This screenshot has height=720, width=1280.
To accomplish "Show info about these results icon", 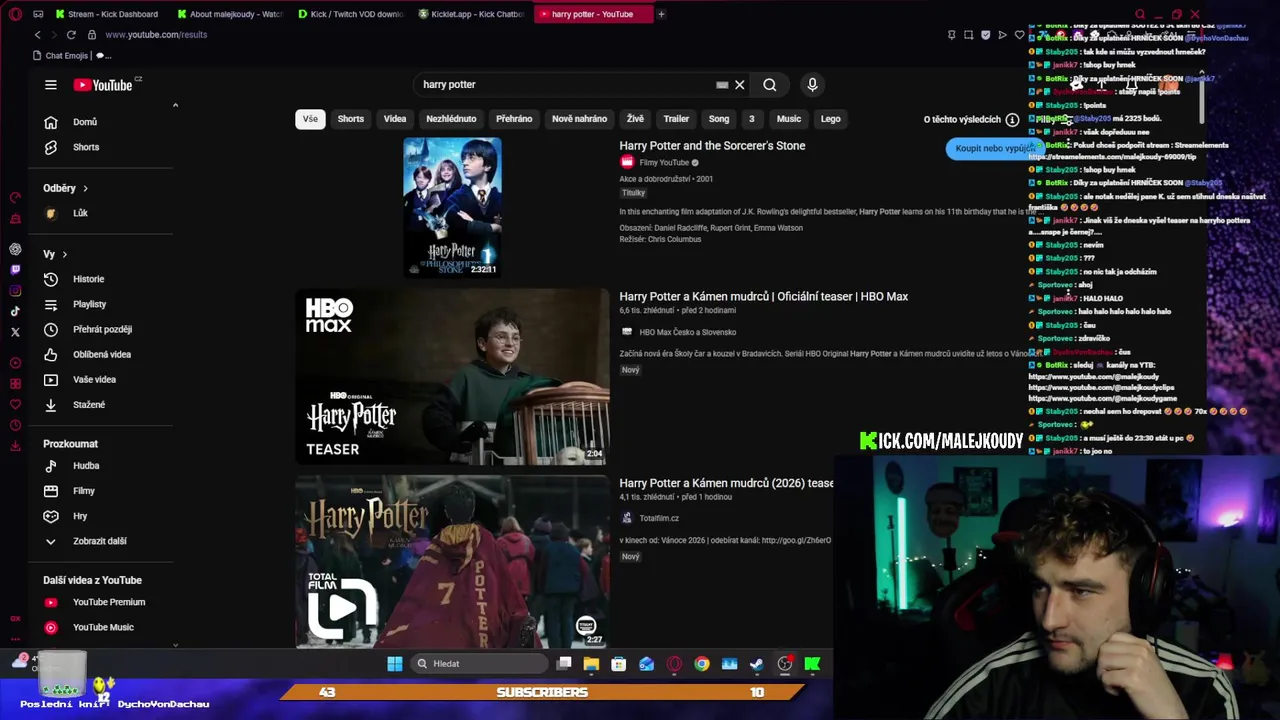I will coord(1012,119).
